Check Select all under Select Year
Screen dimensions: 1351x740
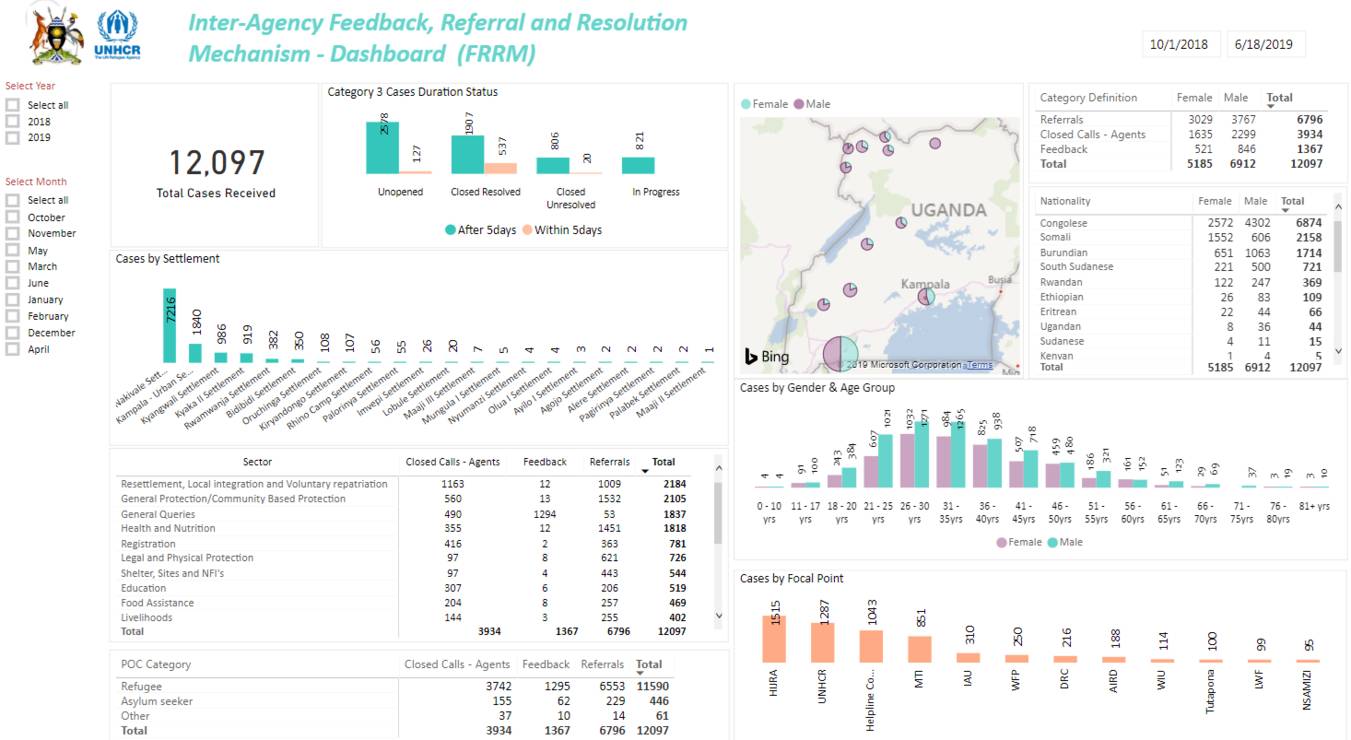[x=12, y=105]
